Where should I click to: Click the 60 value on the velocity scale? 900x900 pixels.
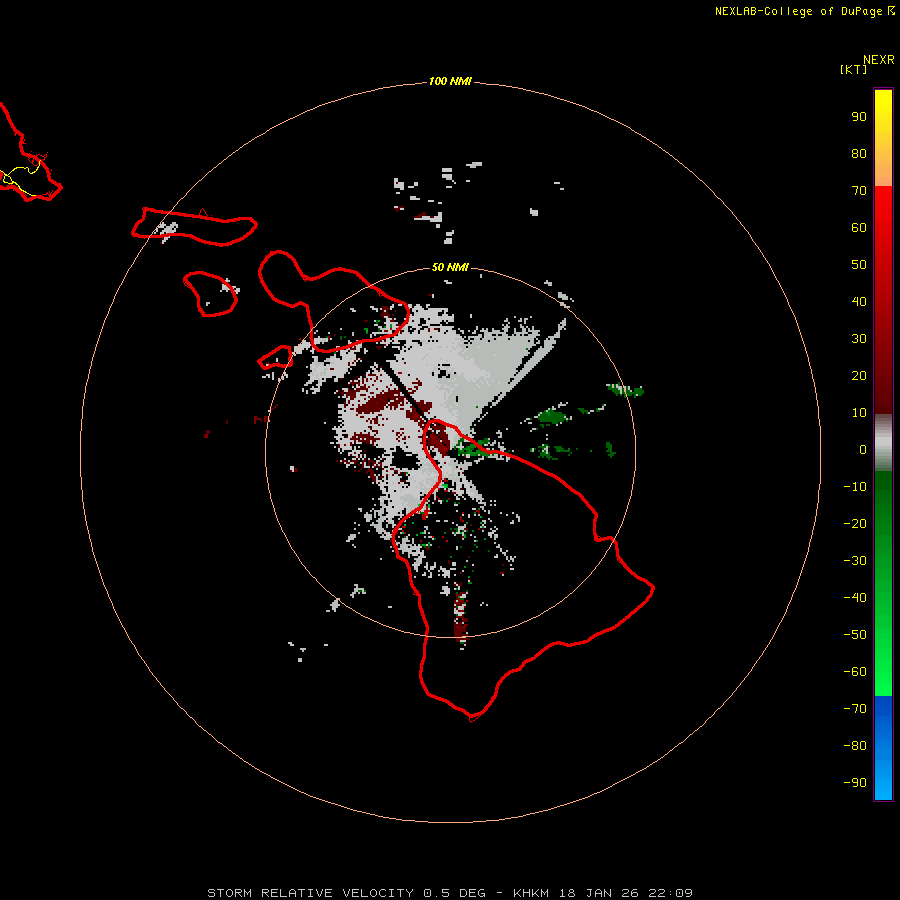(859, 227)
